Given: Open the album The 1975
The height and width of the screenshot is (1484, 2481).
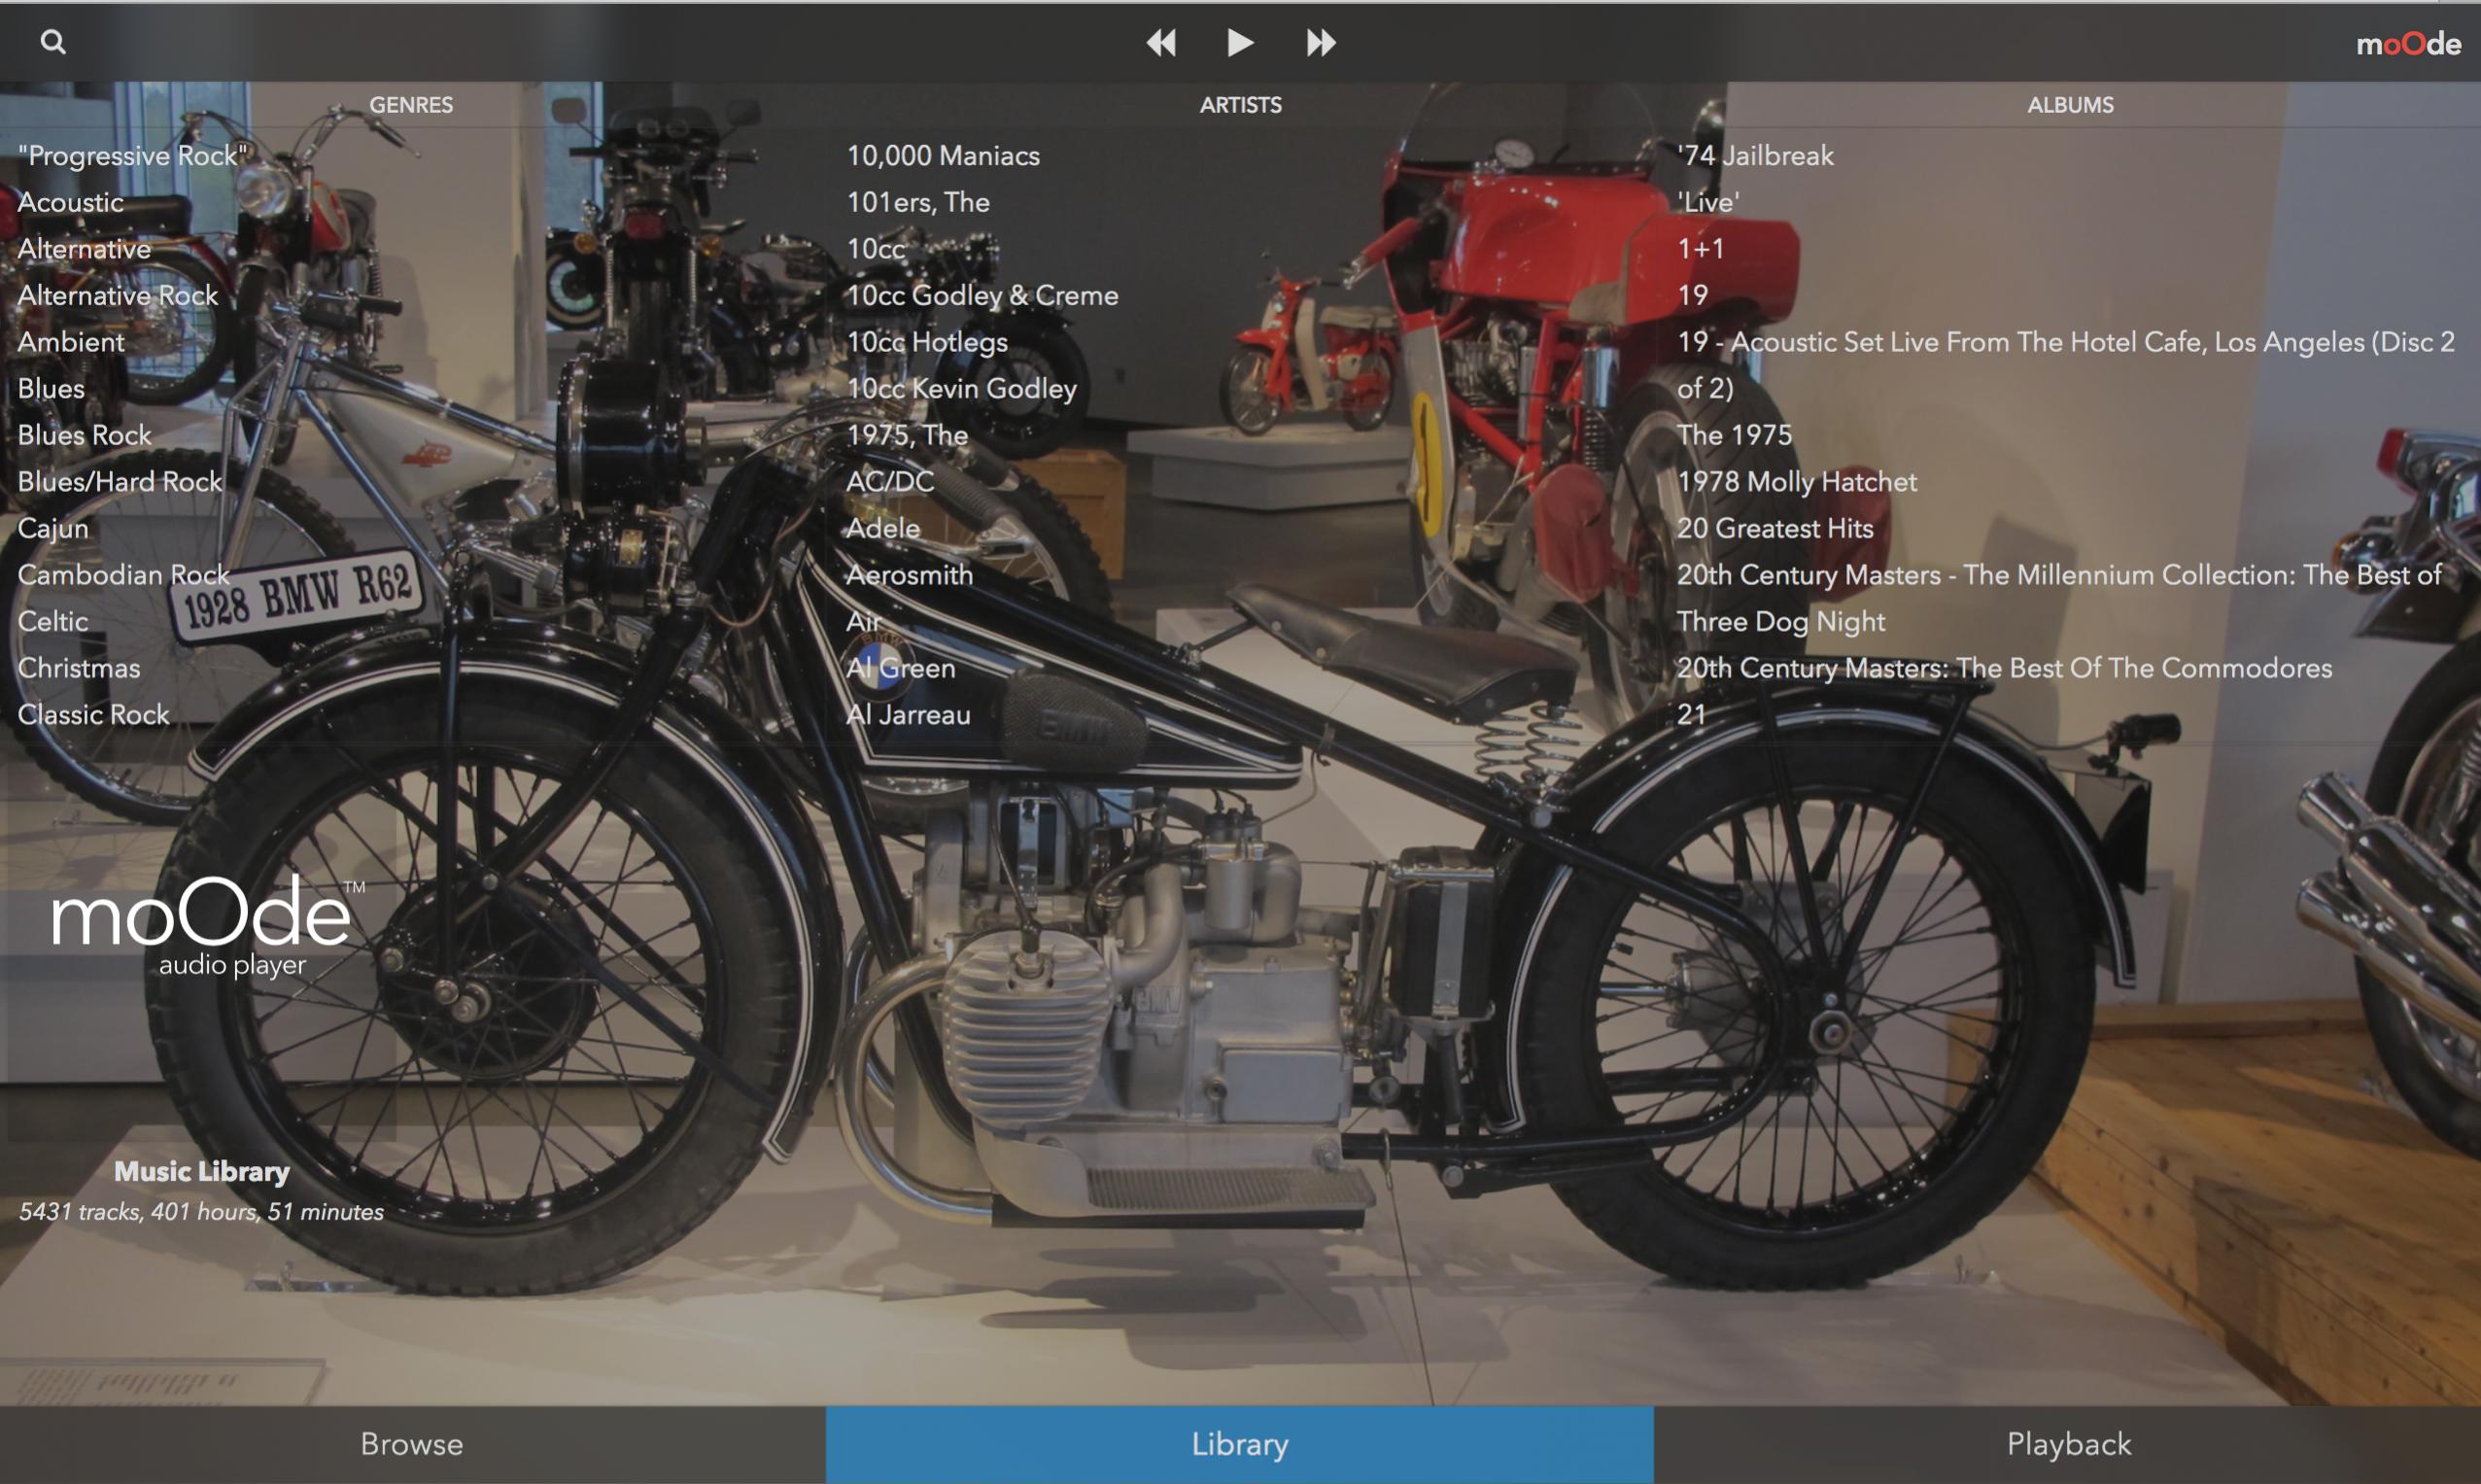Looking at the screenshot, I should [1734, 435].
